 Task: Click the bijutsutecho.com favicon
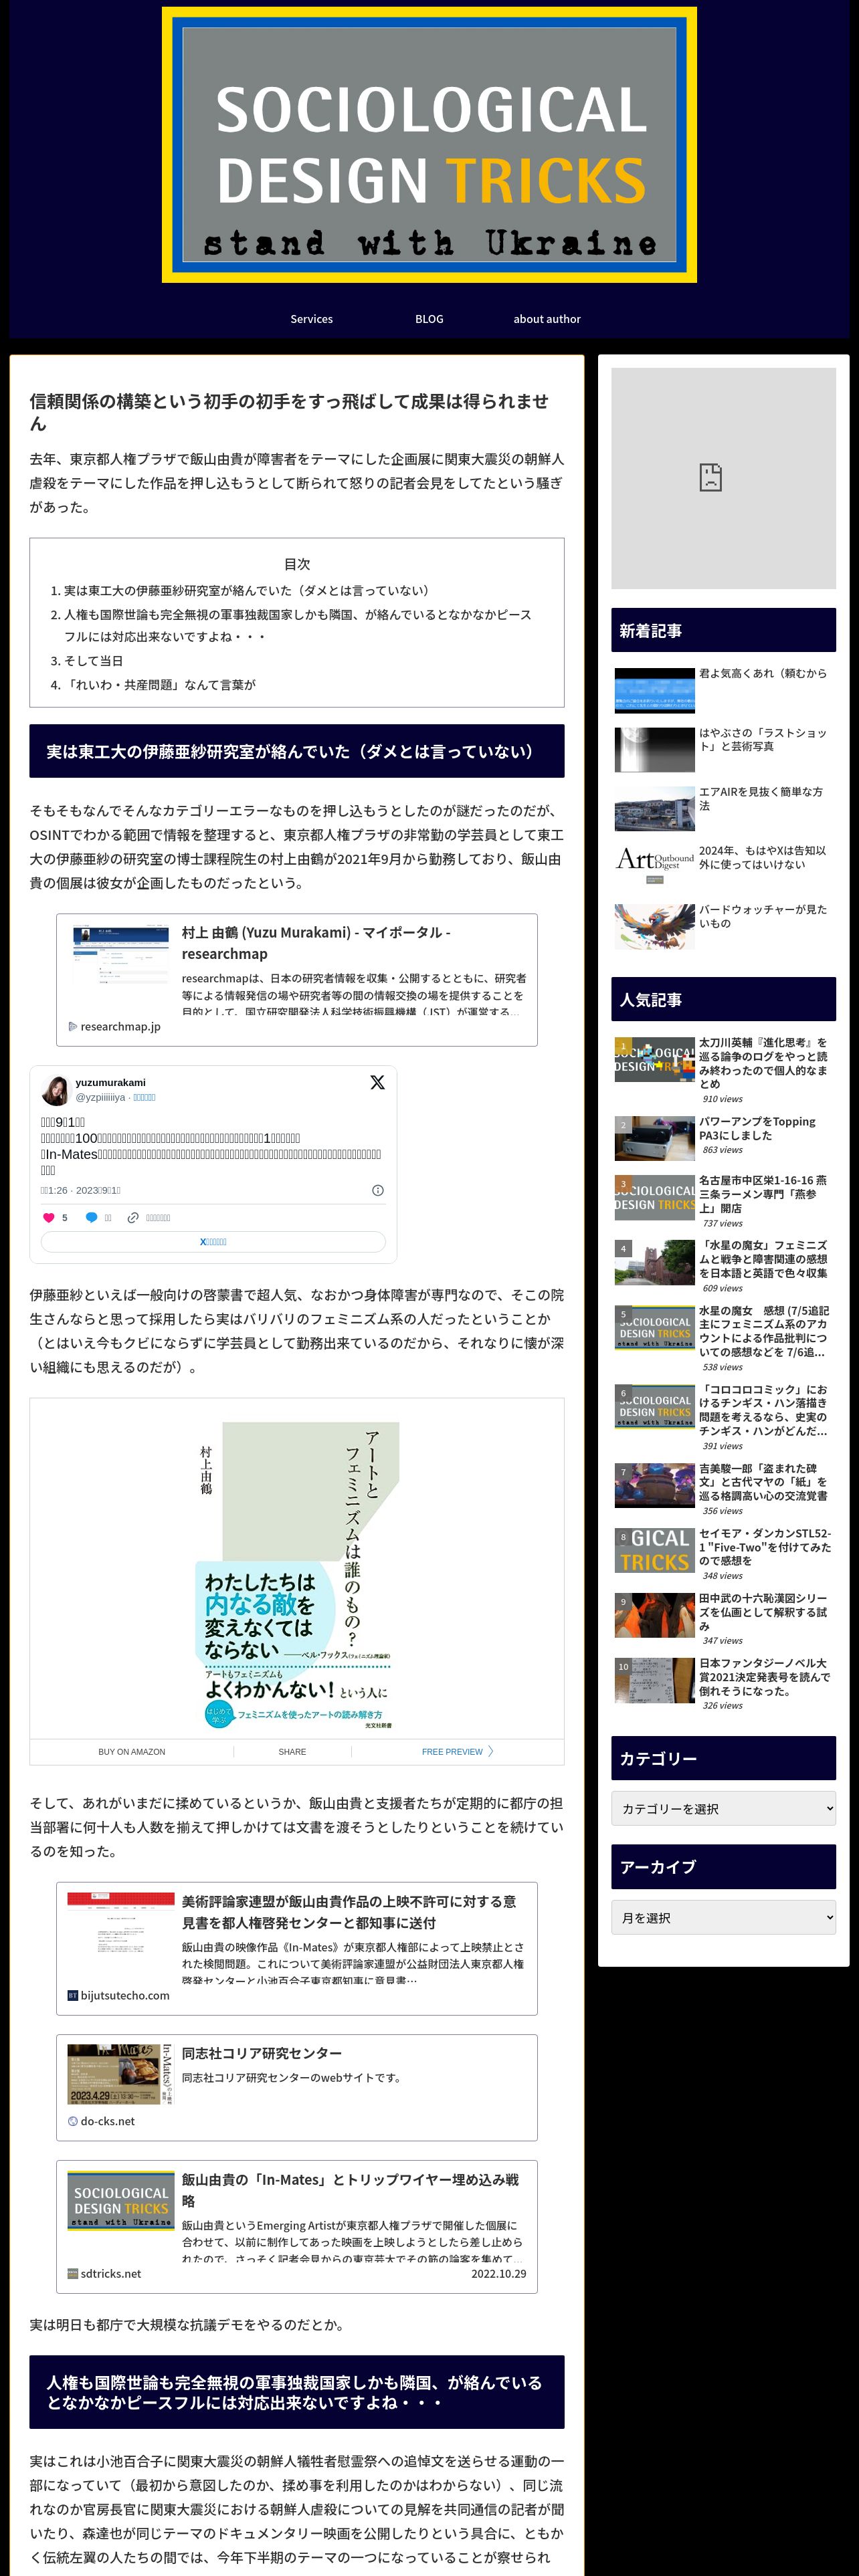click(72, 1995)
